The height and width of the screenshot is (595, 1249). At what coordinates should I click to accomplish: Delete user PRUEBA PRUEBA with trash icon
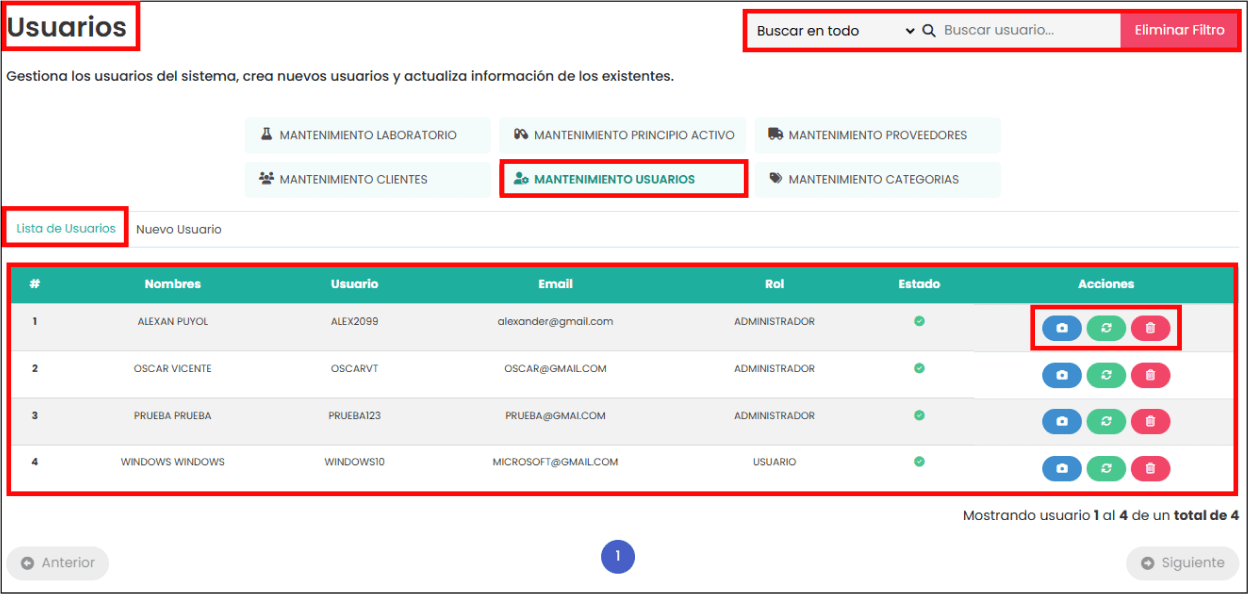[1150, 422]
